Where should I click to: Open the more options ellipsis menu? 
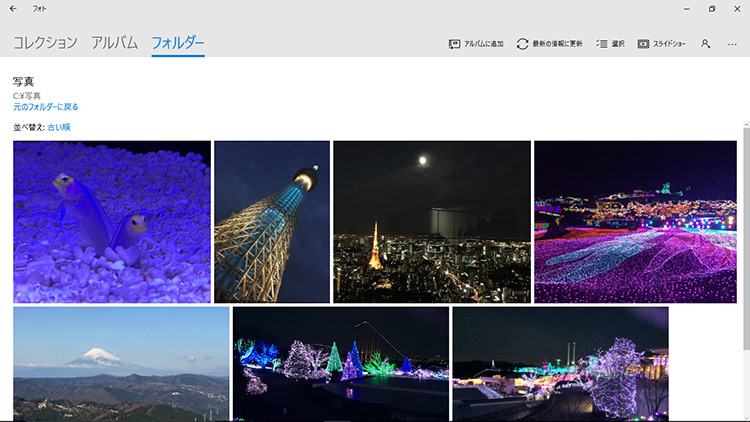pos(732,44)
